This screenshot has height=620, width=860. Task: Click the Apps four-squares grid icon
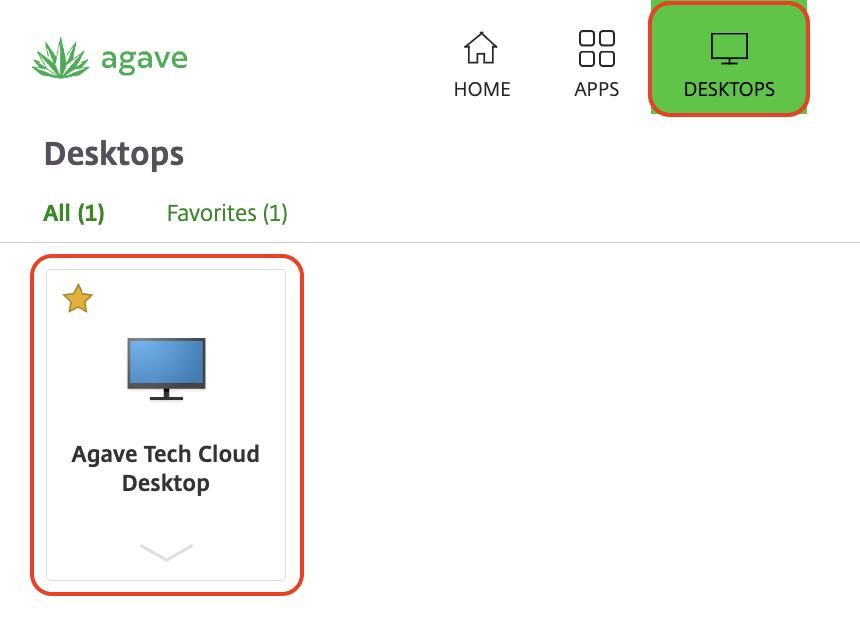[x=597, y=48]
